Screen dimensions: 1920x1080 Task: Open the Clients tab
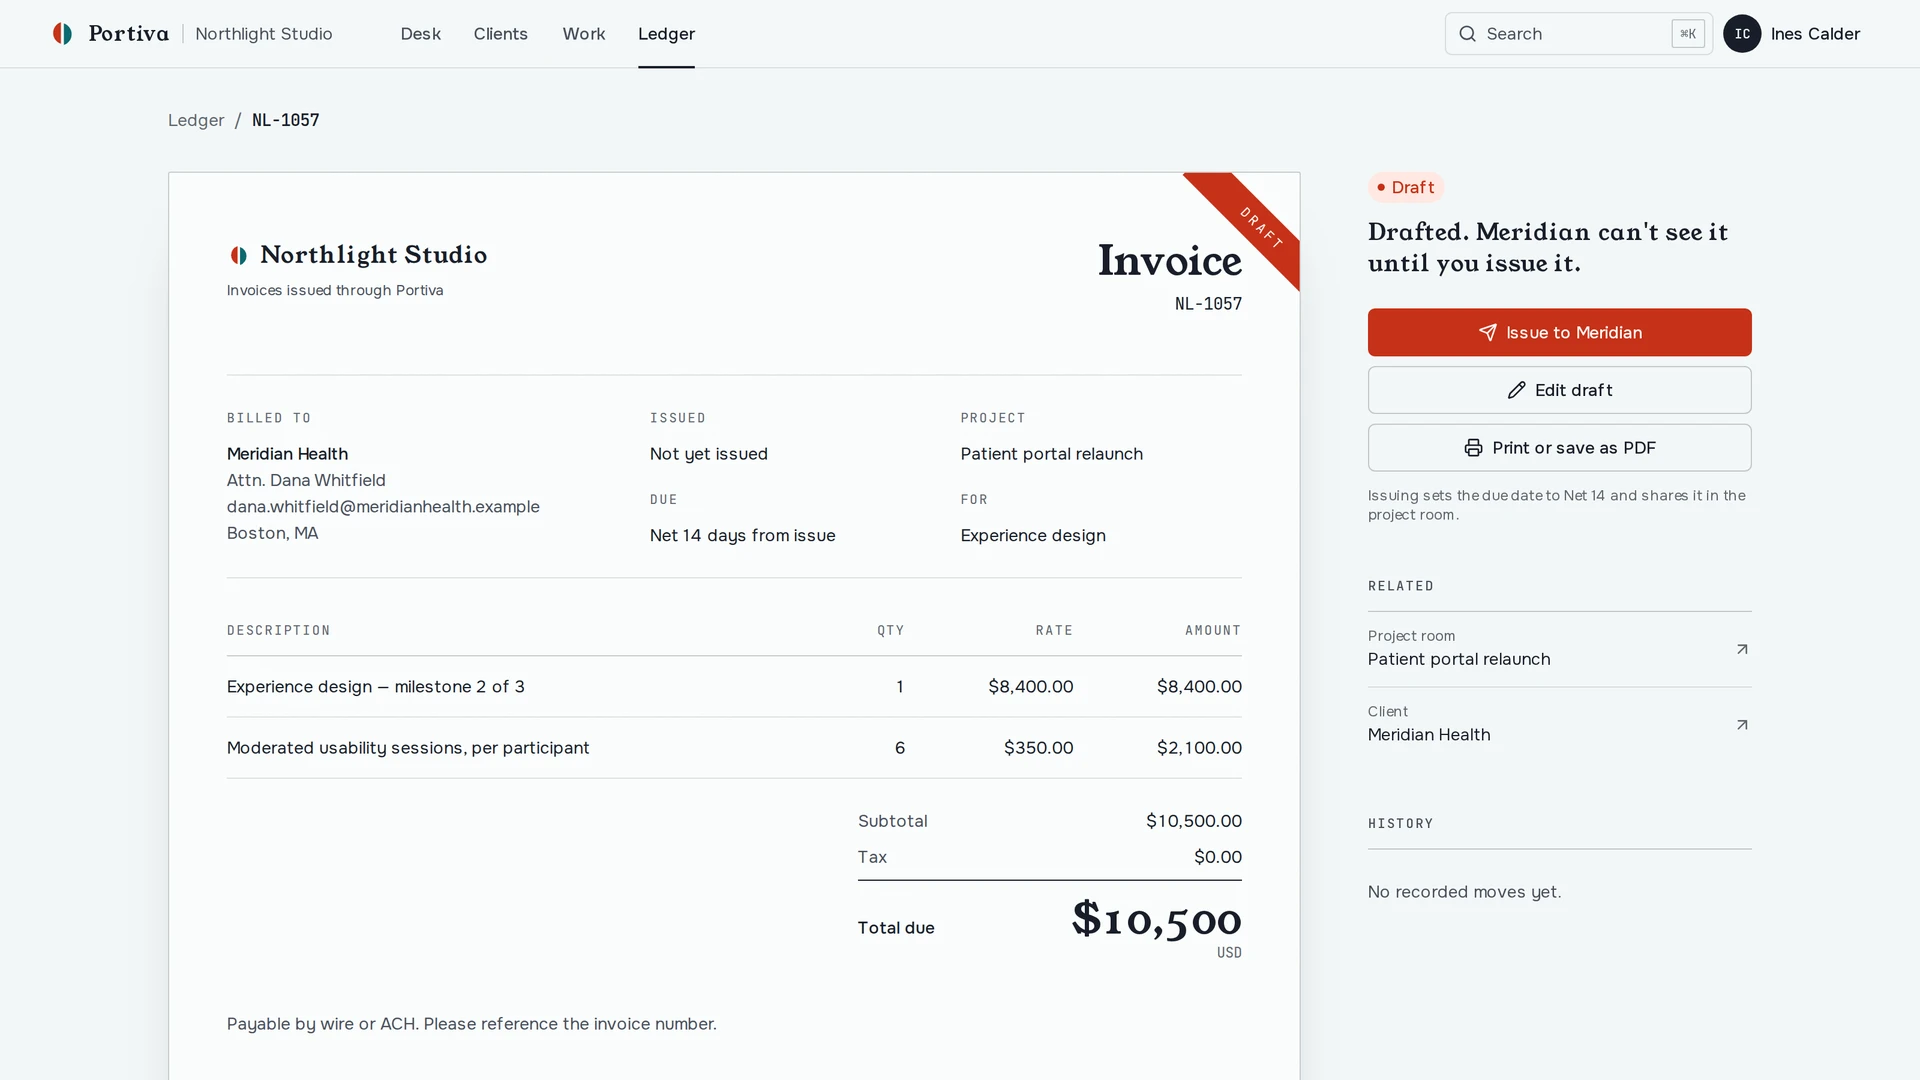pos(500,33)
